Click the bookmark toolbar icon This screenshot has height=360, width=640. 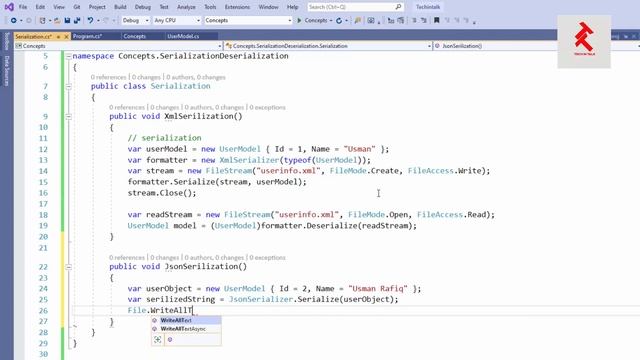pos(436,20)
